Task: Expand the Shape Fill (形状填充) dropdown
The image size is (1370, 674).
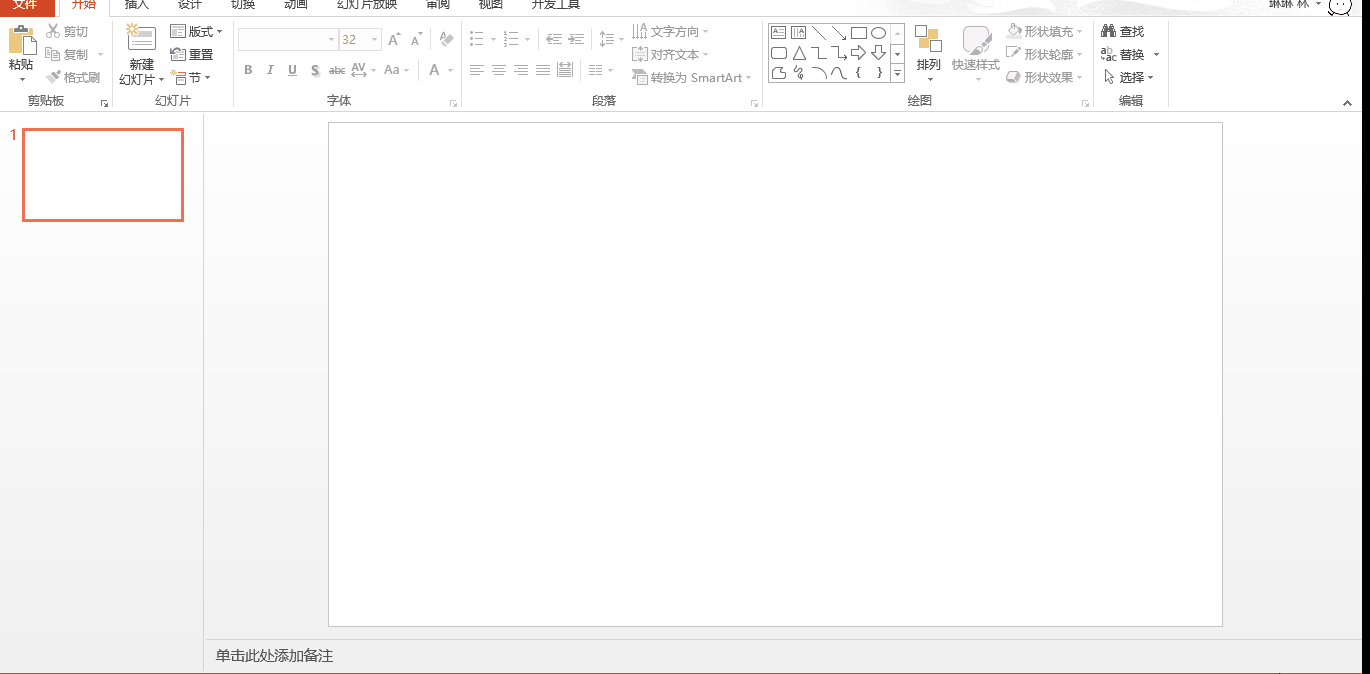Action: pos(1081,31)
